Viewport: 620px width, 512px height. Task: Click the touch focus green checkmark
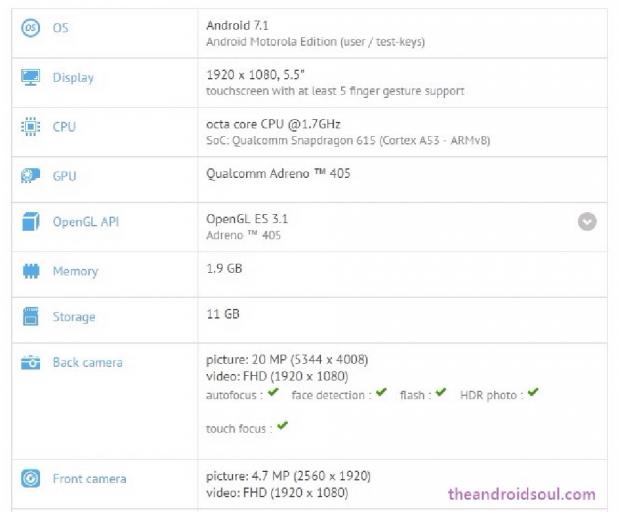pos(282,426)
